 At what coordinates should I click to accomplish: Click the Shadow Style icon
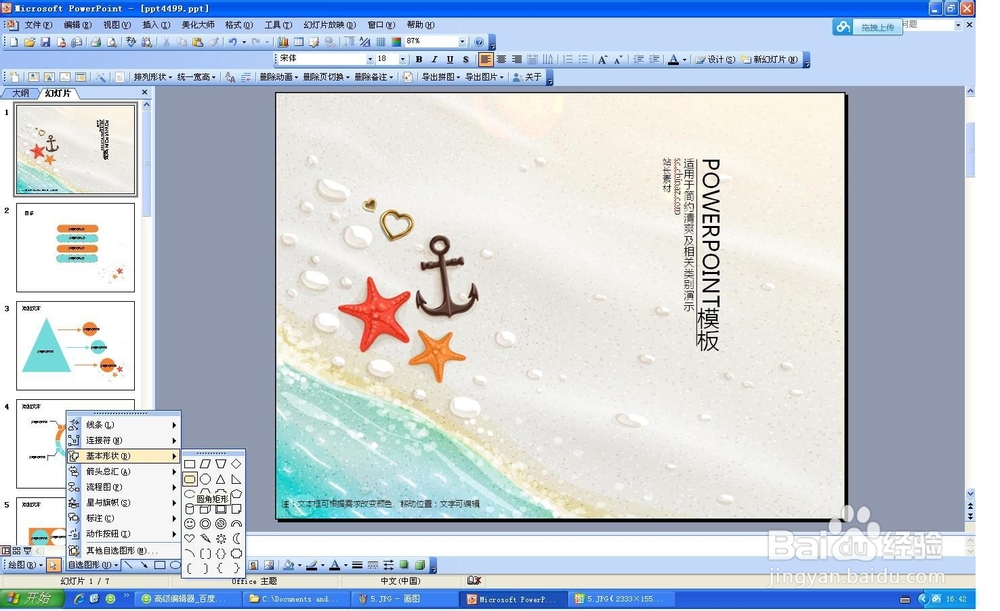point(404,565)
